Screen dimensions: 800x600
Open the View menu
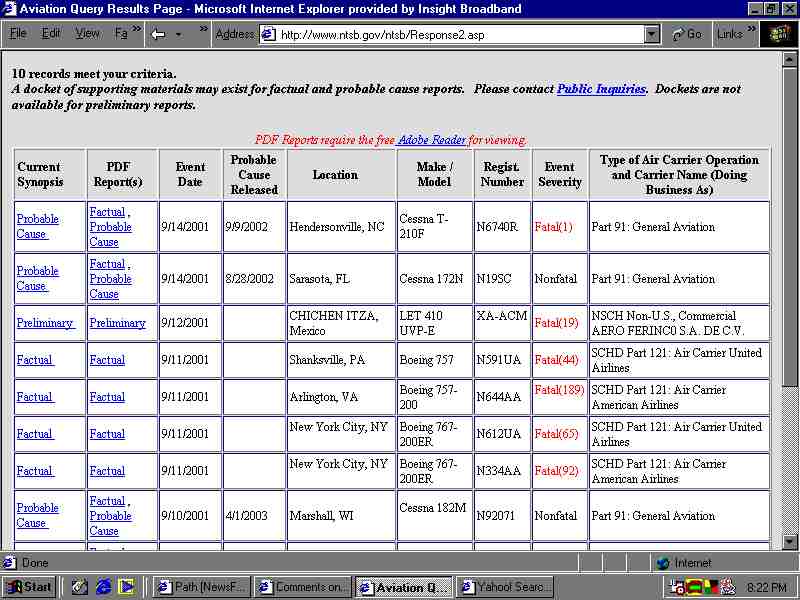point(87,34)
